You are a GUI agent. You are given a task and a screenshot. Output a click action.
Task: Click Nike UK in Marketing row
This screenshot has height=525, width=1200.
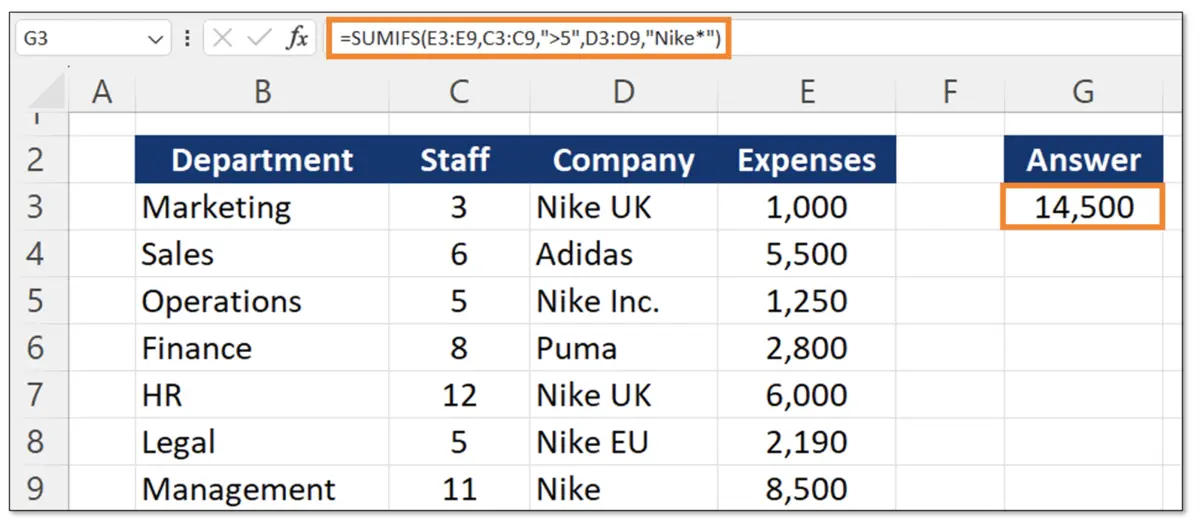(x=623, y=207)
